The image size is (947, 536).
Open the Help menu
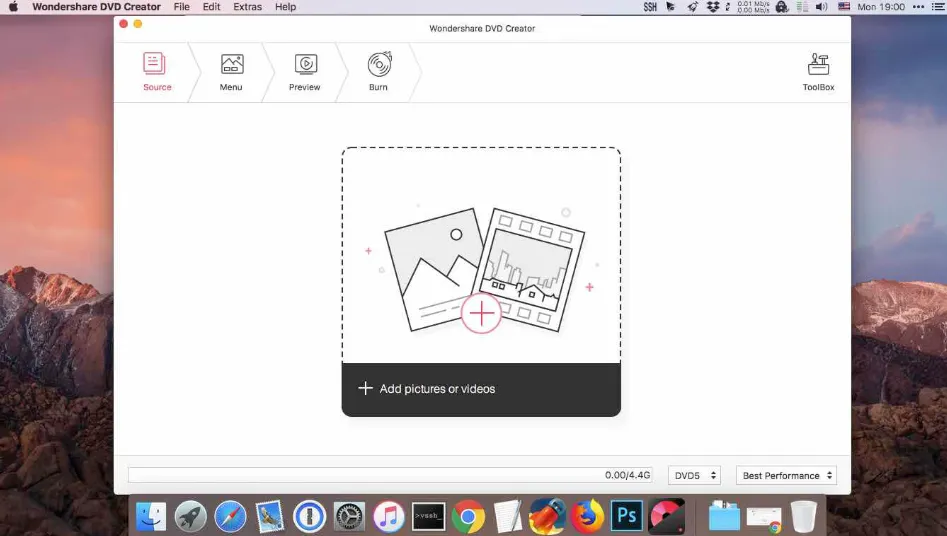pos(285,7)
